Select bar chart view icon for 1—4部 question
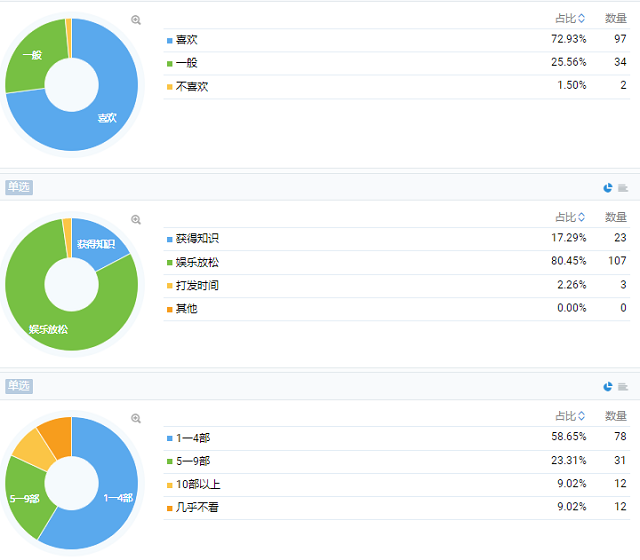Screen dimensions: 640x560 (623, 387)
